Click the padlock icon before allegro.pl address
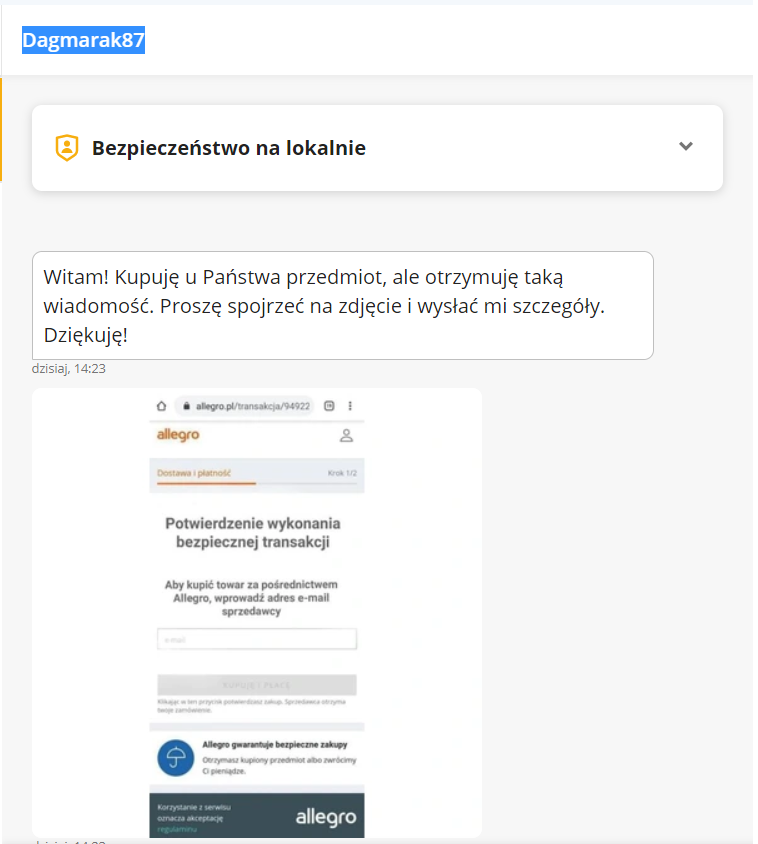Viewport: 758px width, 844px height. pyautogui.click(x=186, y=407)
